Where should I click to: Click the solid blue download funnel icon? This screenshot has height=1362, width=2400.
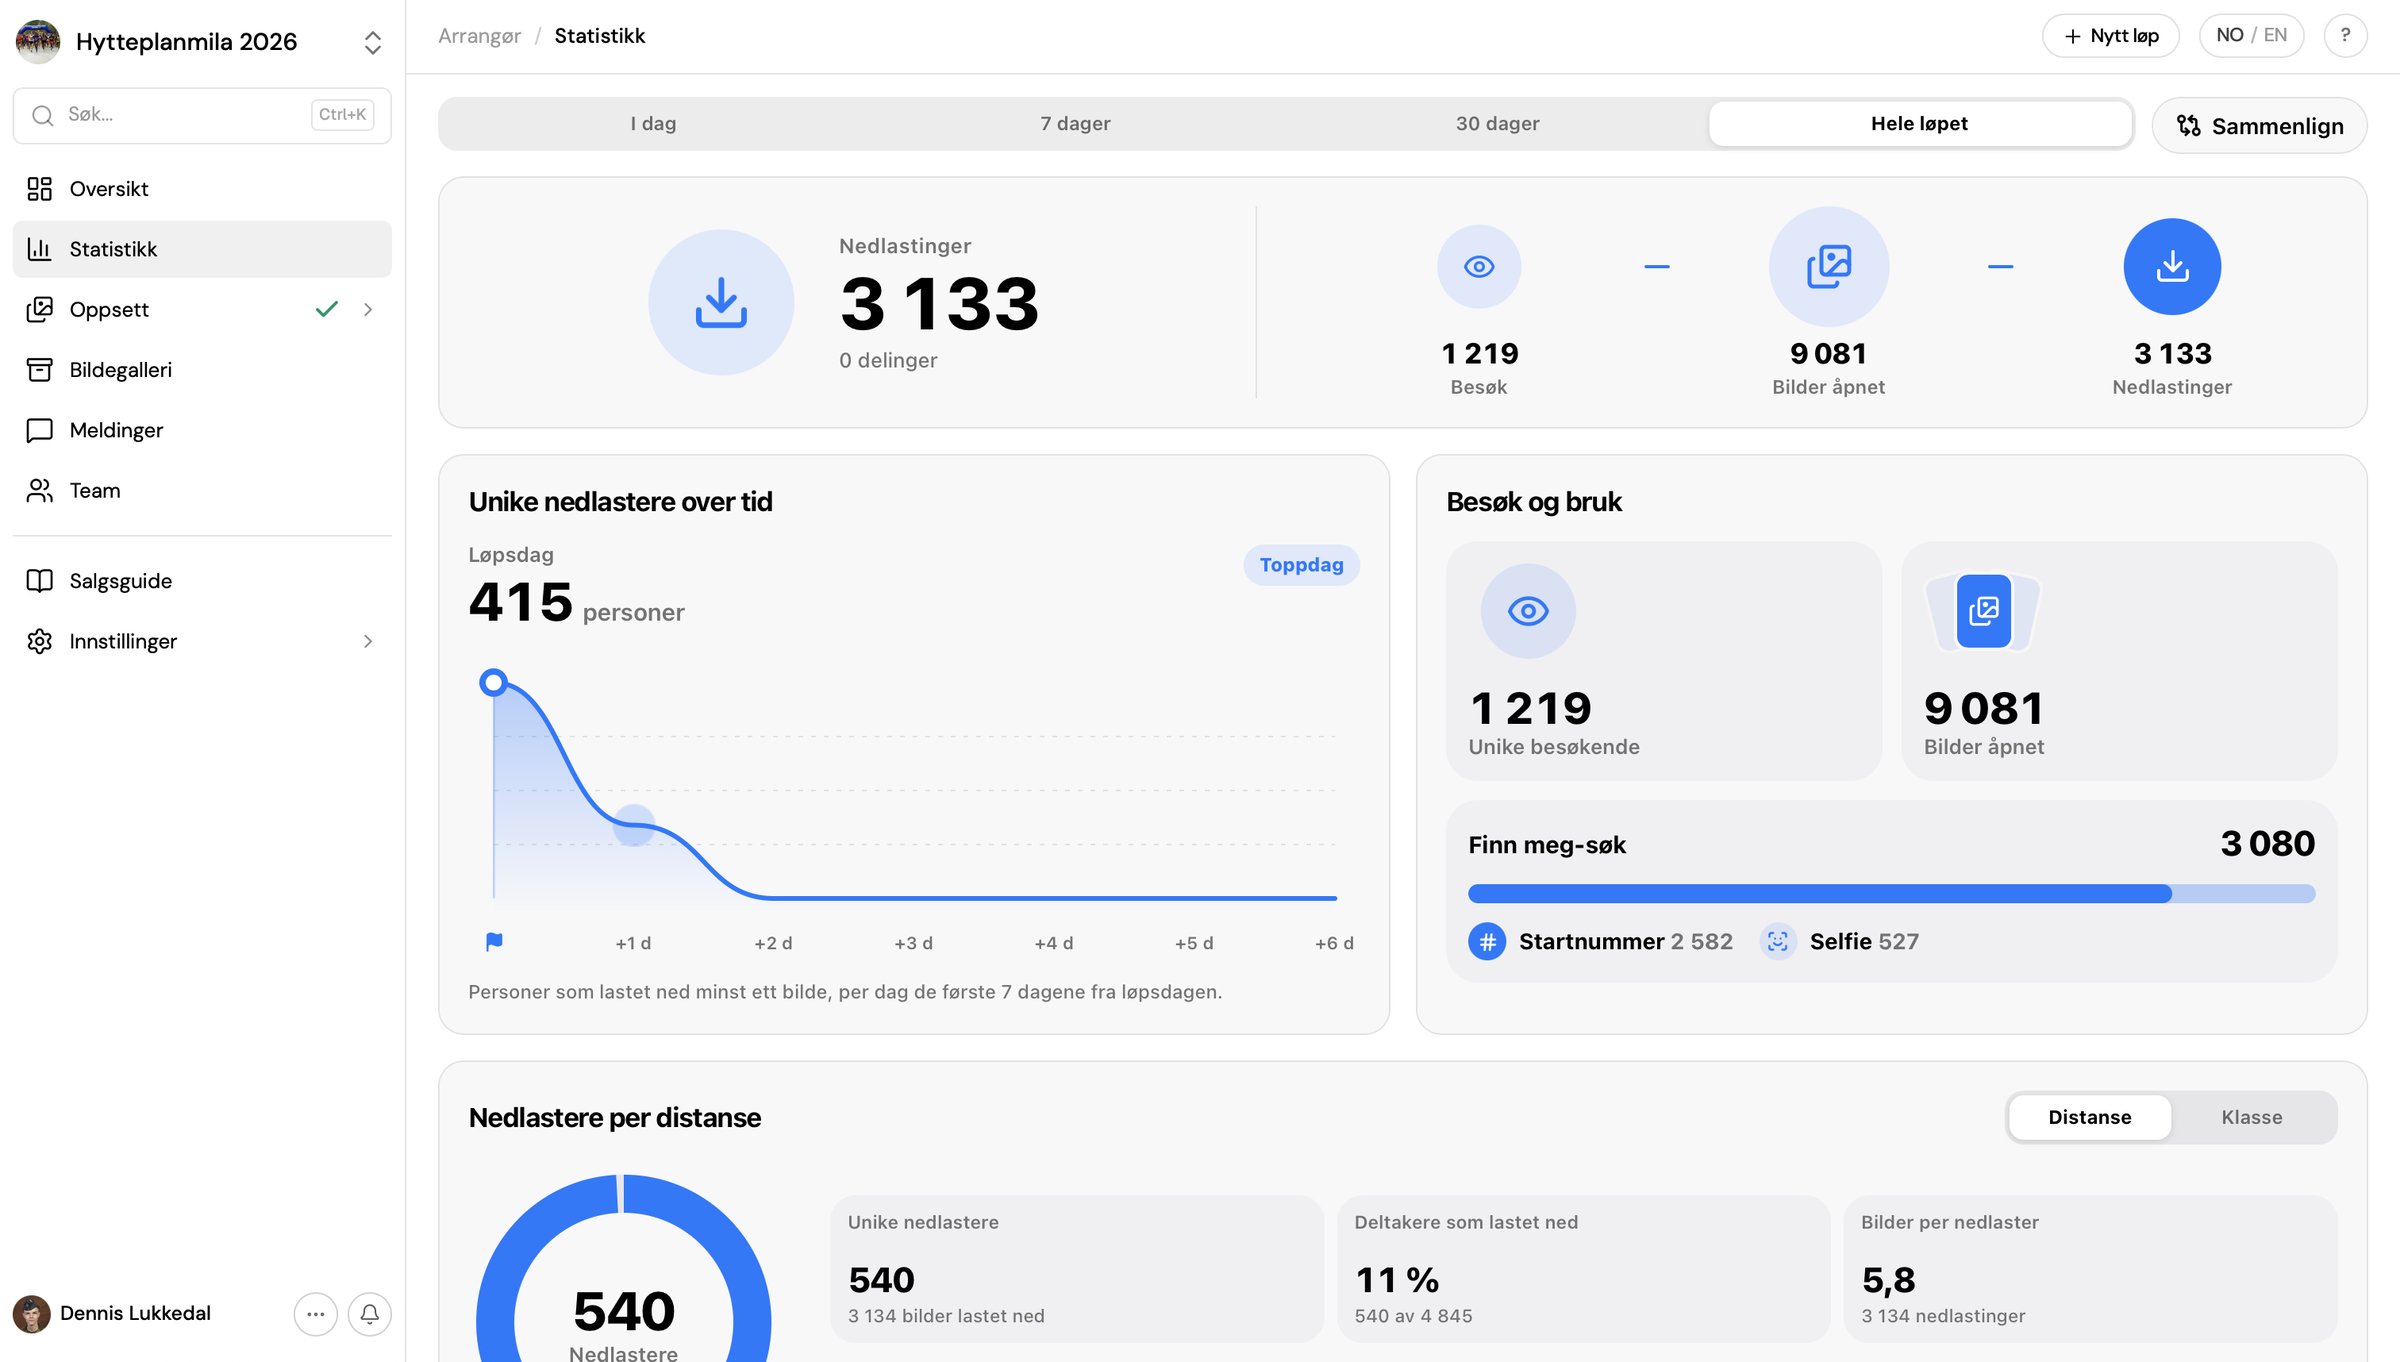tap(2172, 267)
